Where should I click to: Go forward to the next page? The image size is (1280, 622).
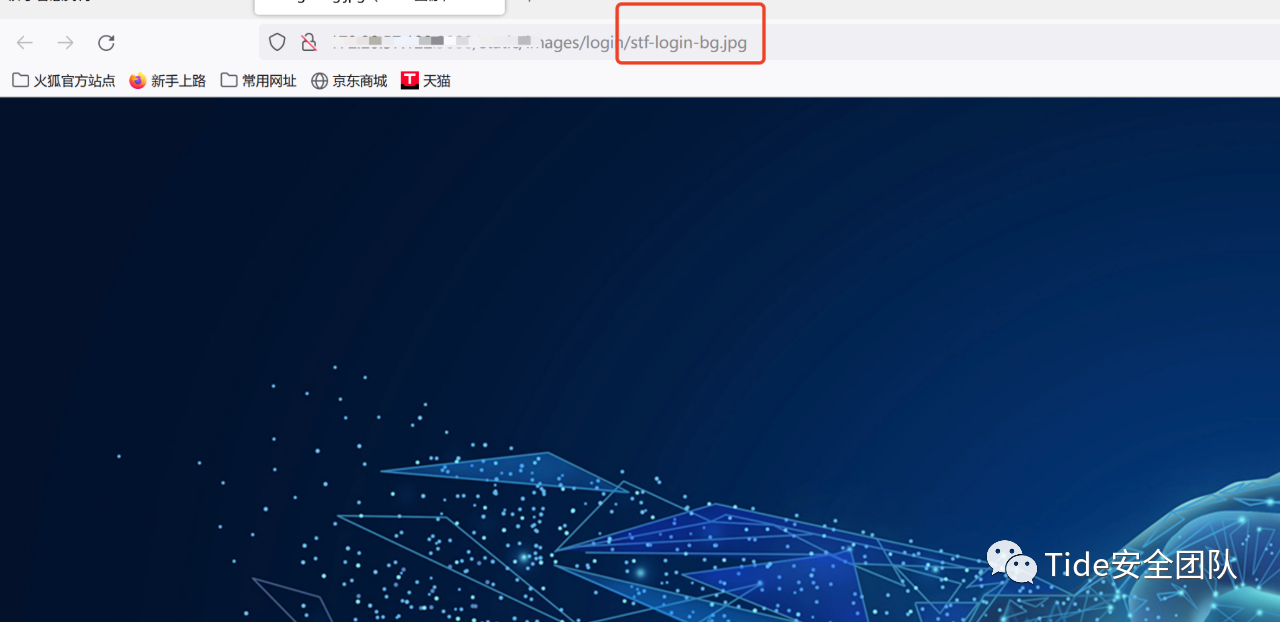coord(66,43)
